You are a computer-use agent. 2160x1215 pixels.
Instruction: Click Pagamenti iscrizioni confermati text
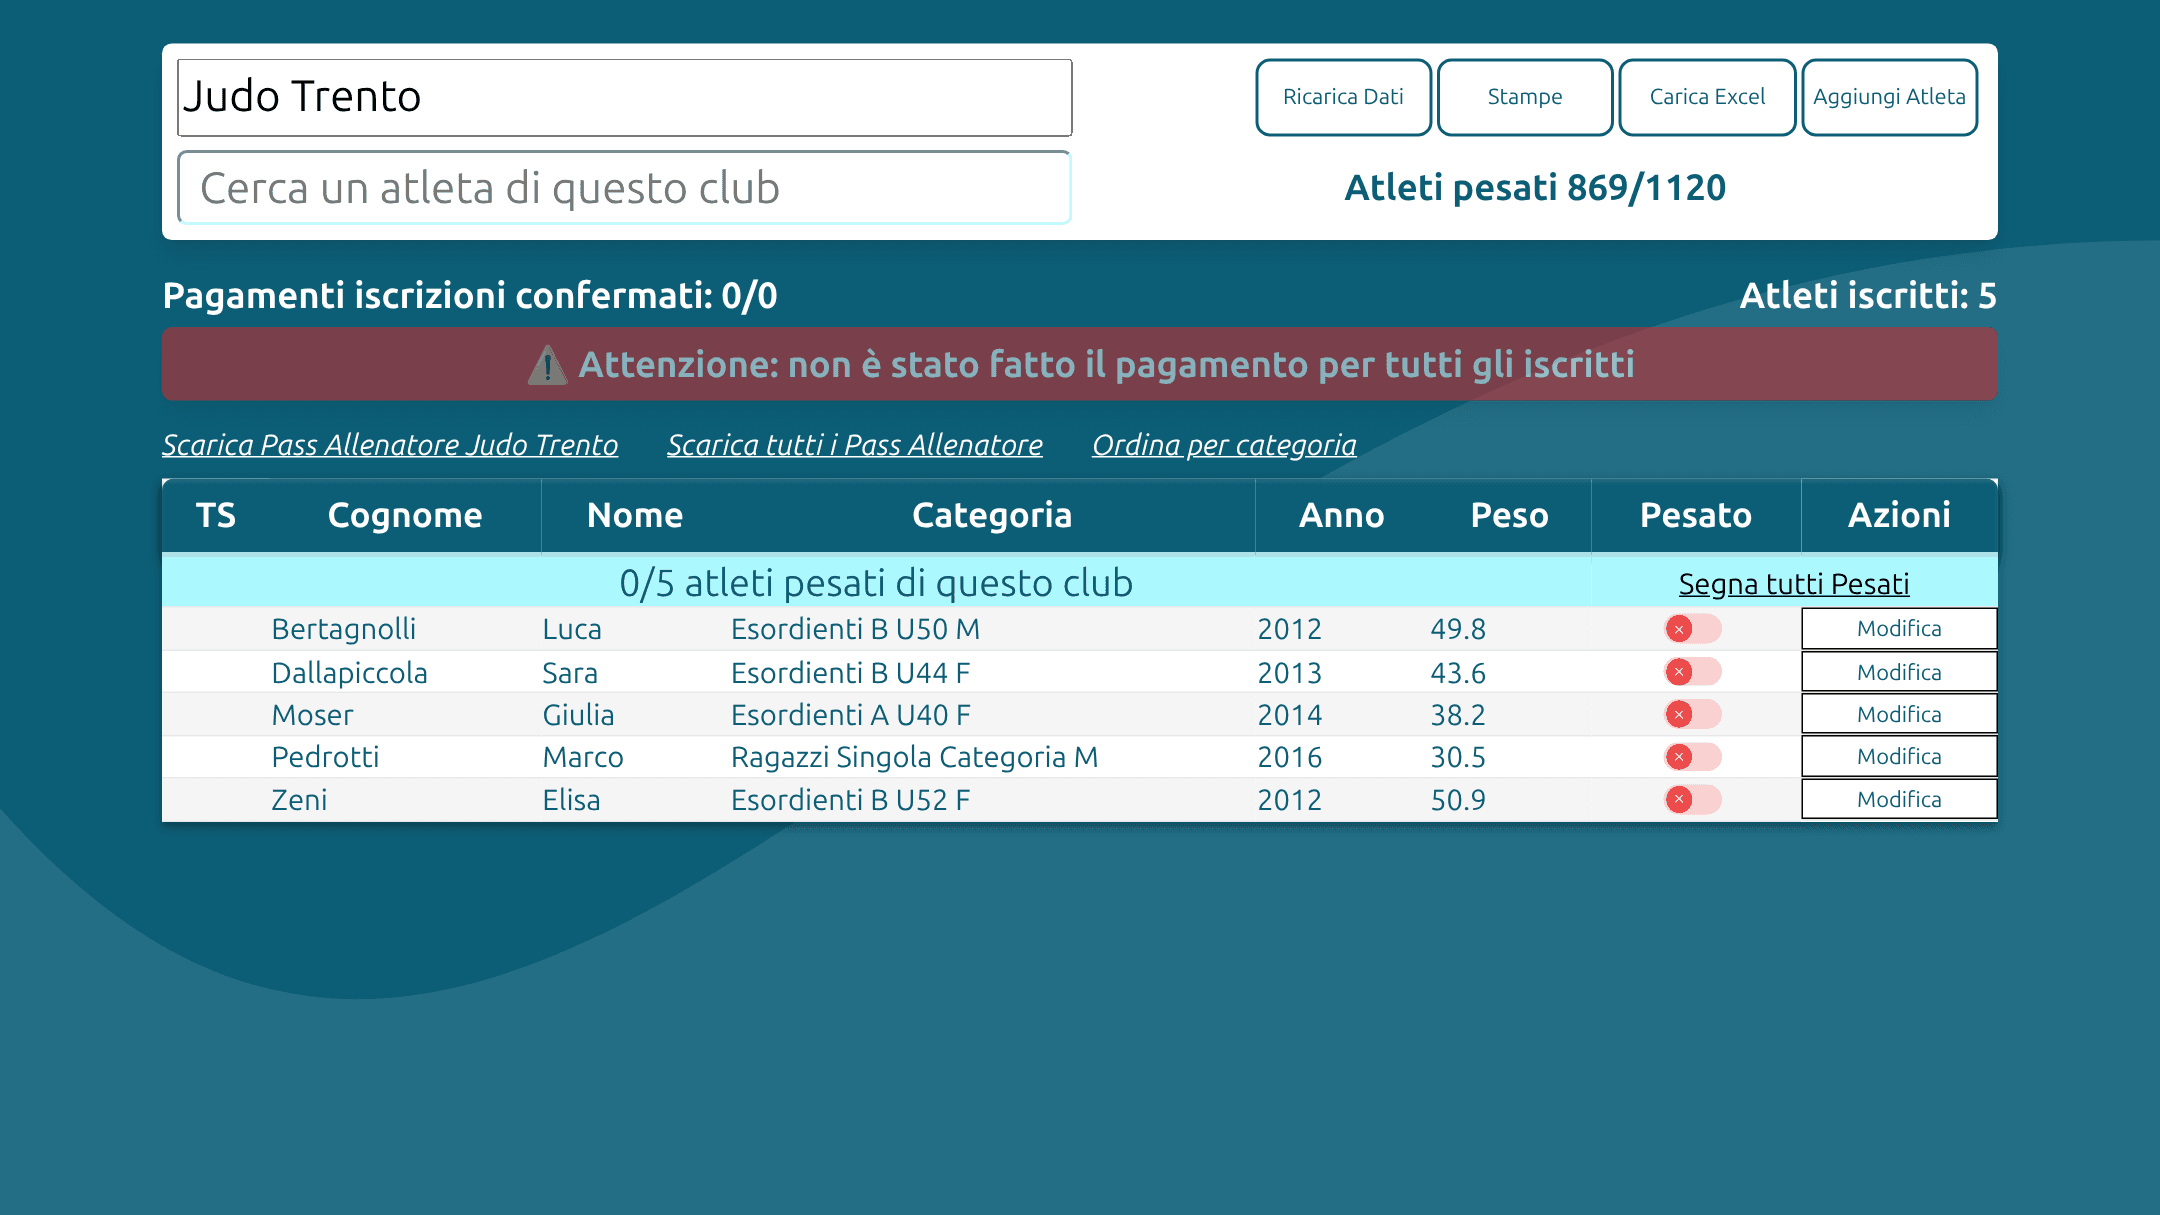pyautogui.click(x=470, y=296)
